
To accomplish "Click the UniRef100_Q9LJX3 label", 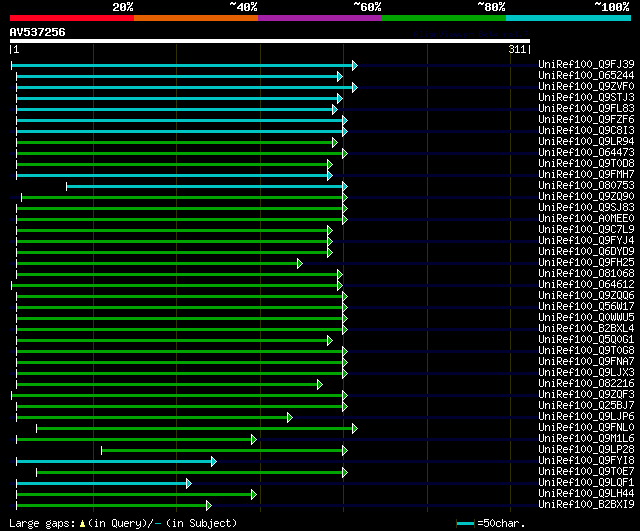I will [586, 373].
